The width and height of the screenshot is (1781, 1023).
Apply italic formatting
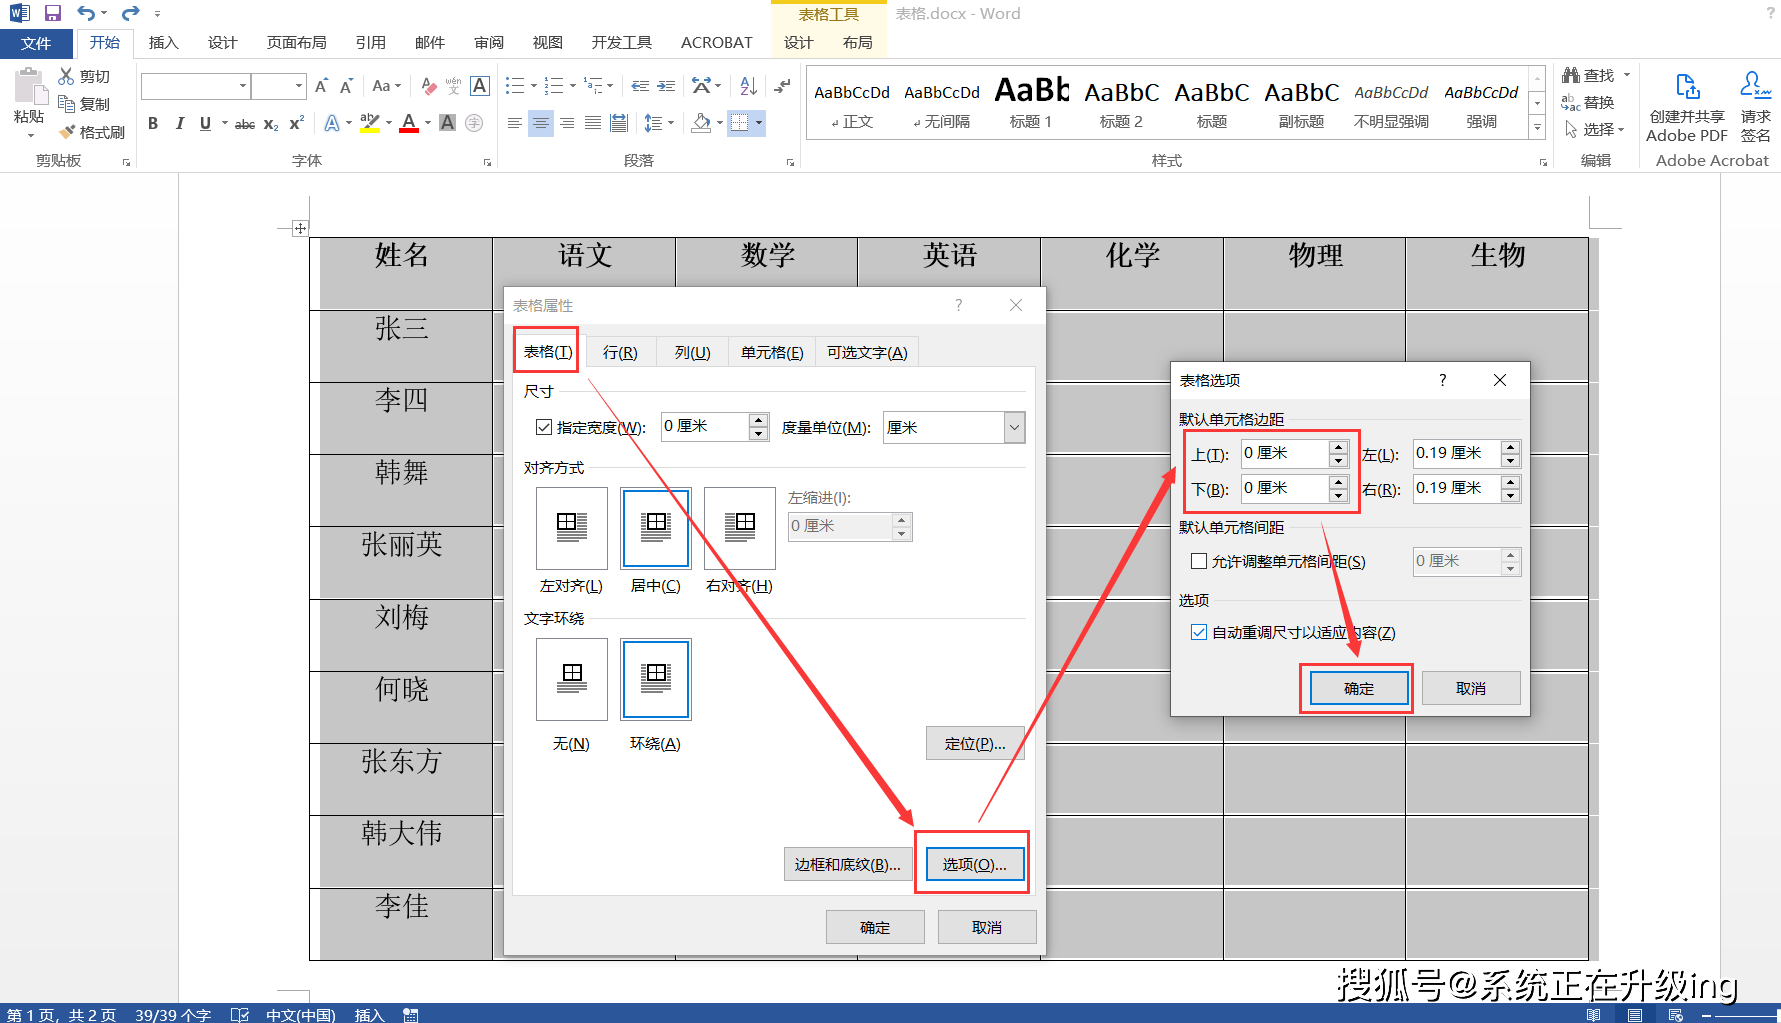click(x=179, y=123)
